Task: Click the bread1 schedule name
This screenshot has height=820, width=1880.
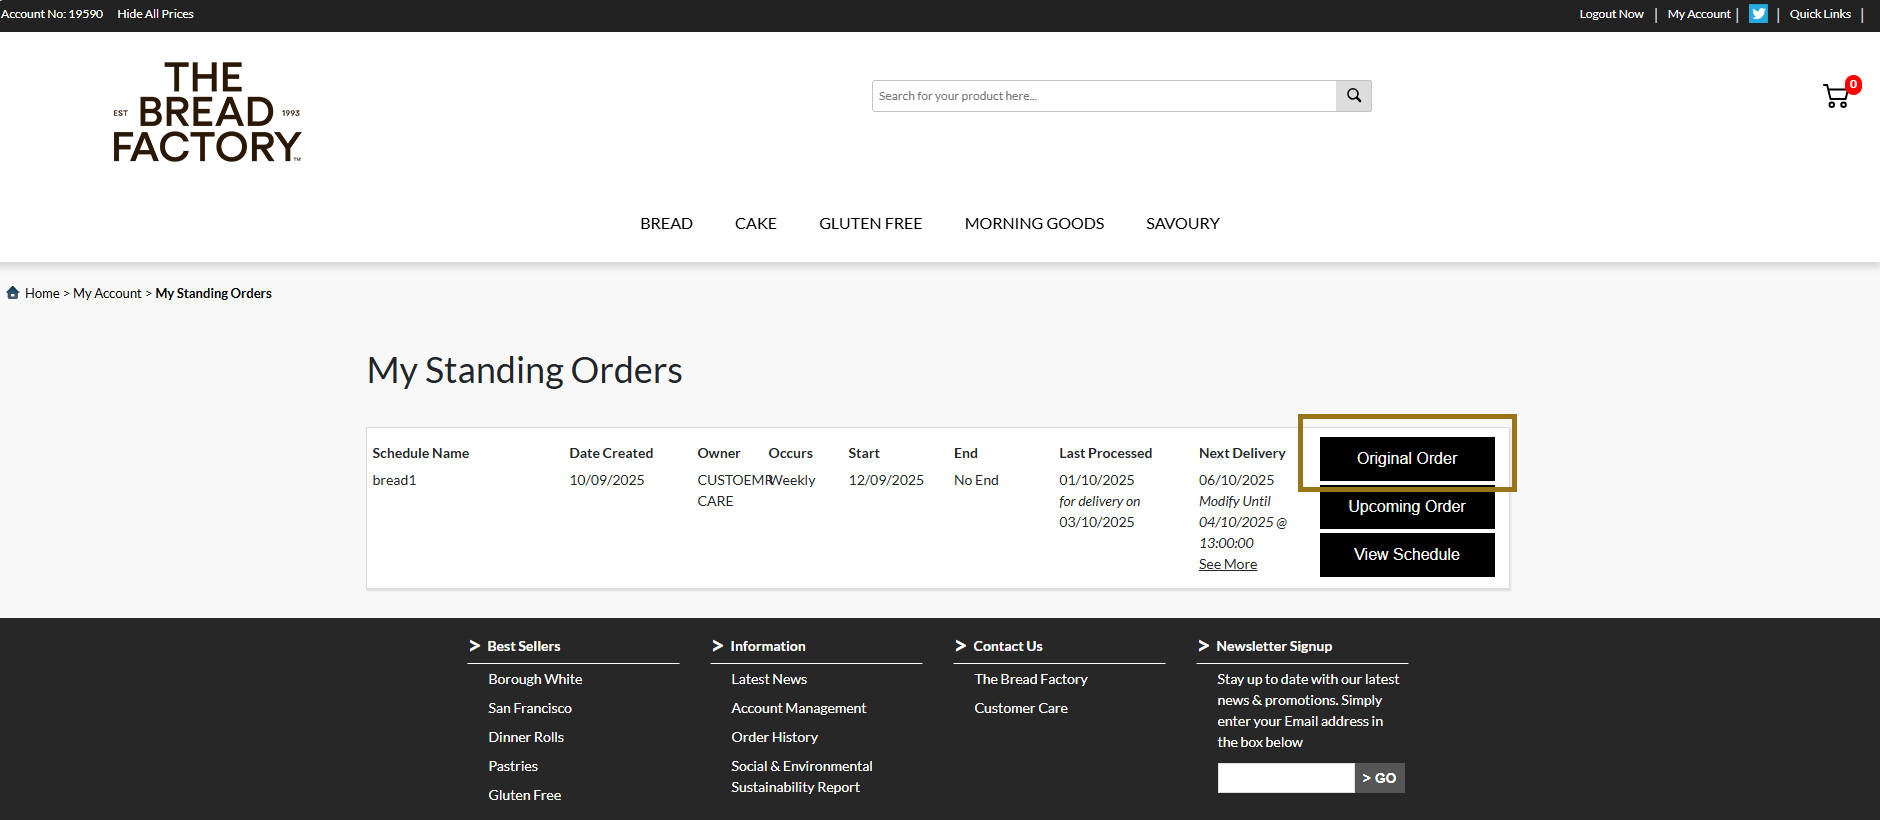Action: pos(394,480)
